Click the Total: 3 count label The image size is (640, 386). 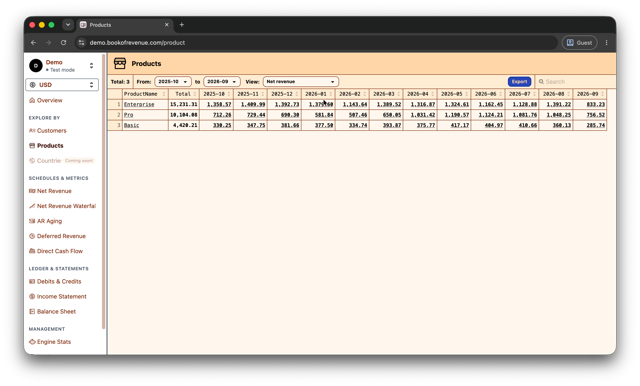(120, 82)
